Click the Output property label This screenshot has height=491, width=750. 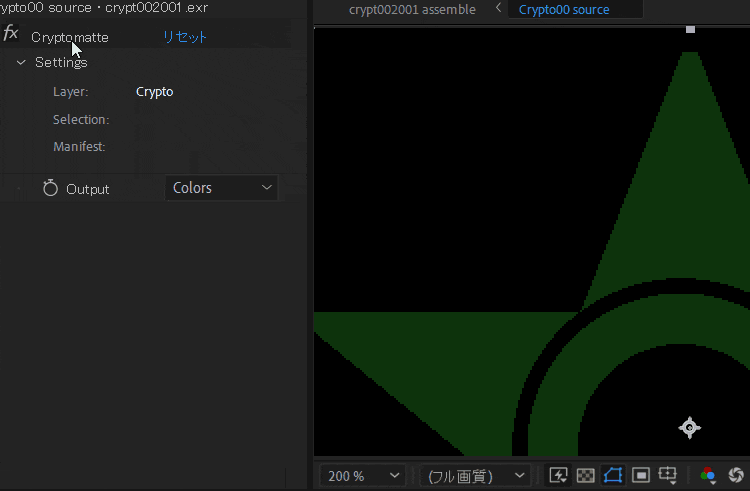(88, 189)
